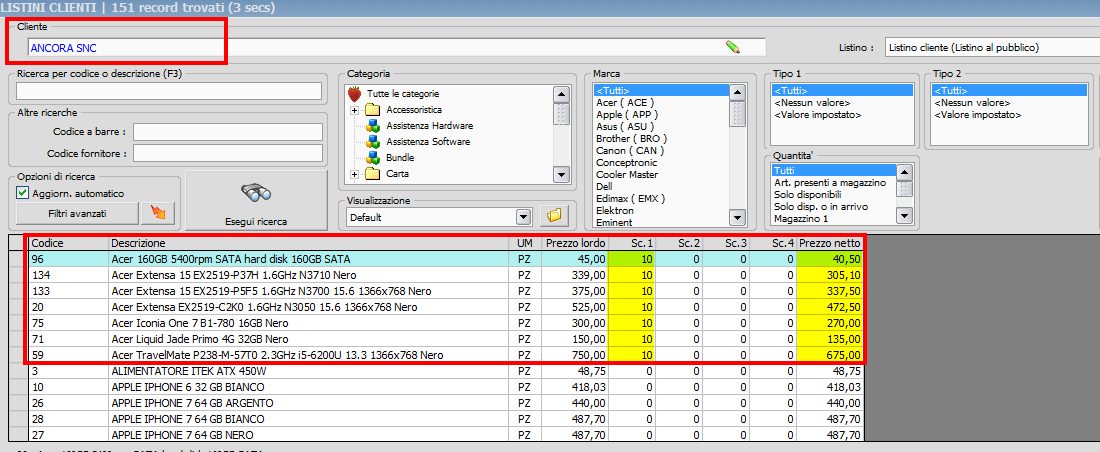Click the Bundle category icon
Viewport: 1100px width, 452px height.
coord(372,158)
